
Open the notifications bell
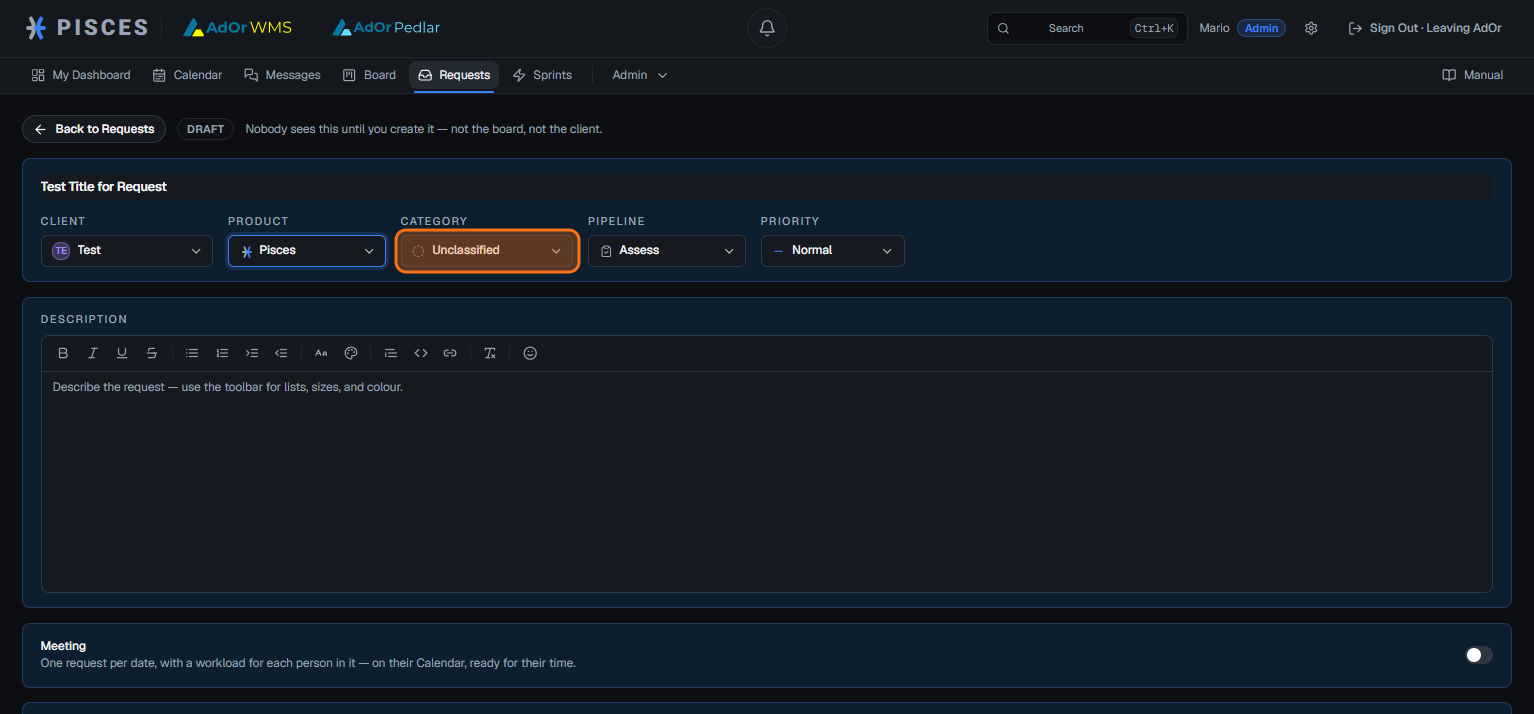(x=767, y=28)
